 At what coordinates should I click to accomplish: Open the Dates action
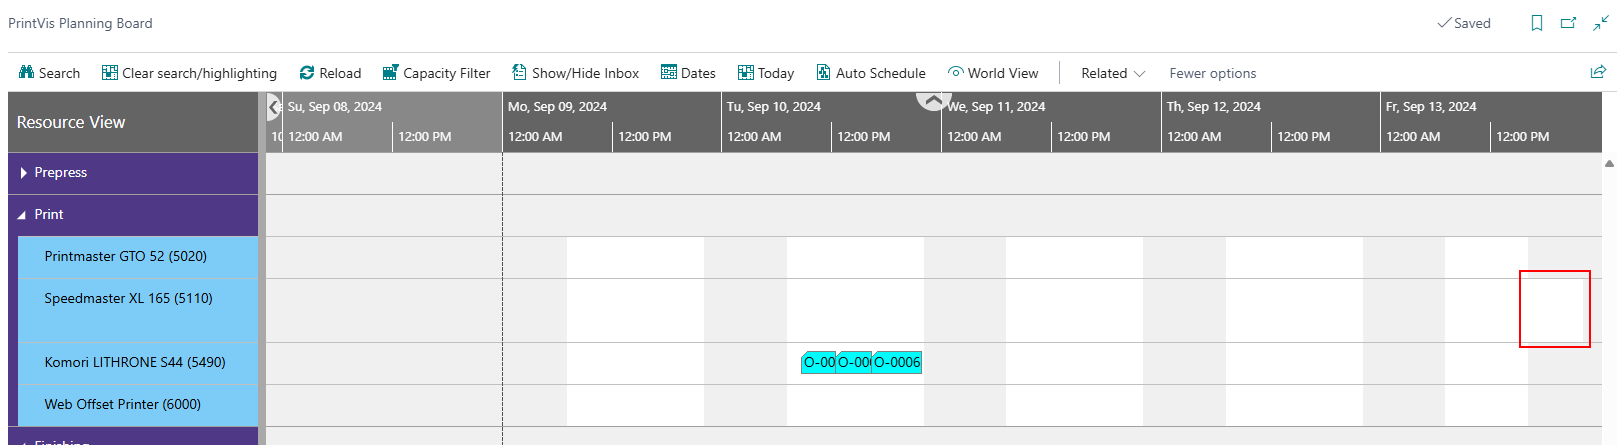click(688, 73)
